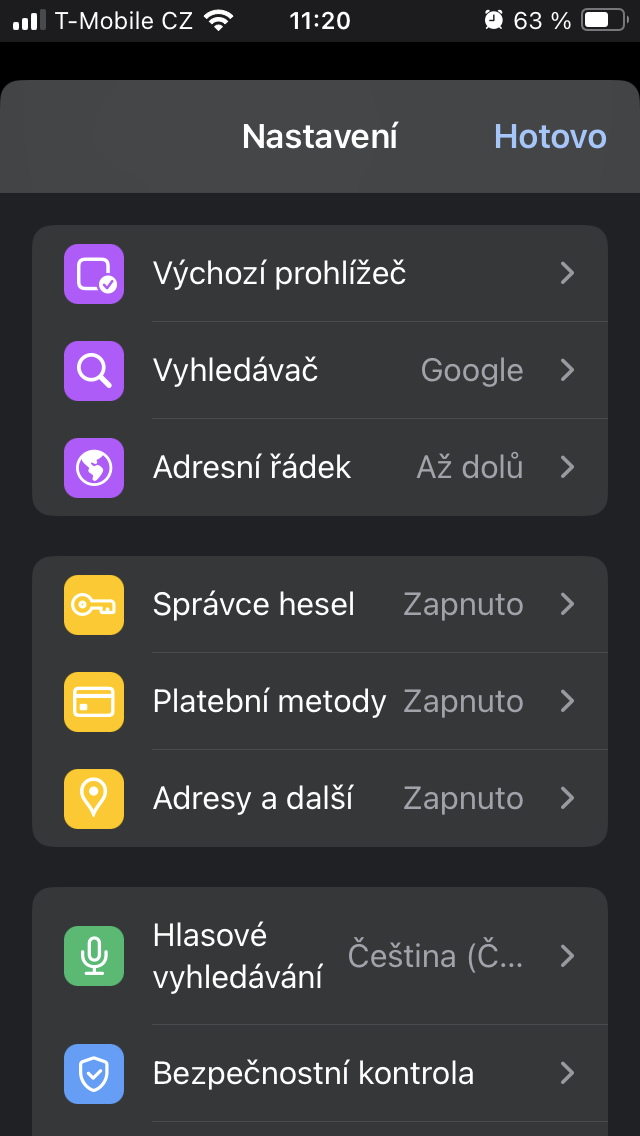Image resolution: width=640 pixels, height=1136 pixels.
Task: Tap the voice search microphone icon
Action: pyautogui.click(x=94, y=956)
